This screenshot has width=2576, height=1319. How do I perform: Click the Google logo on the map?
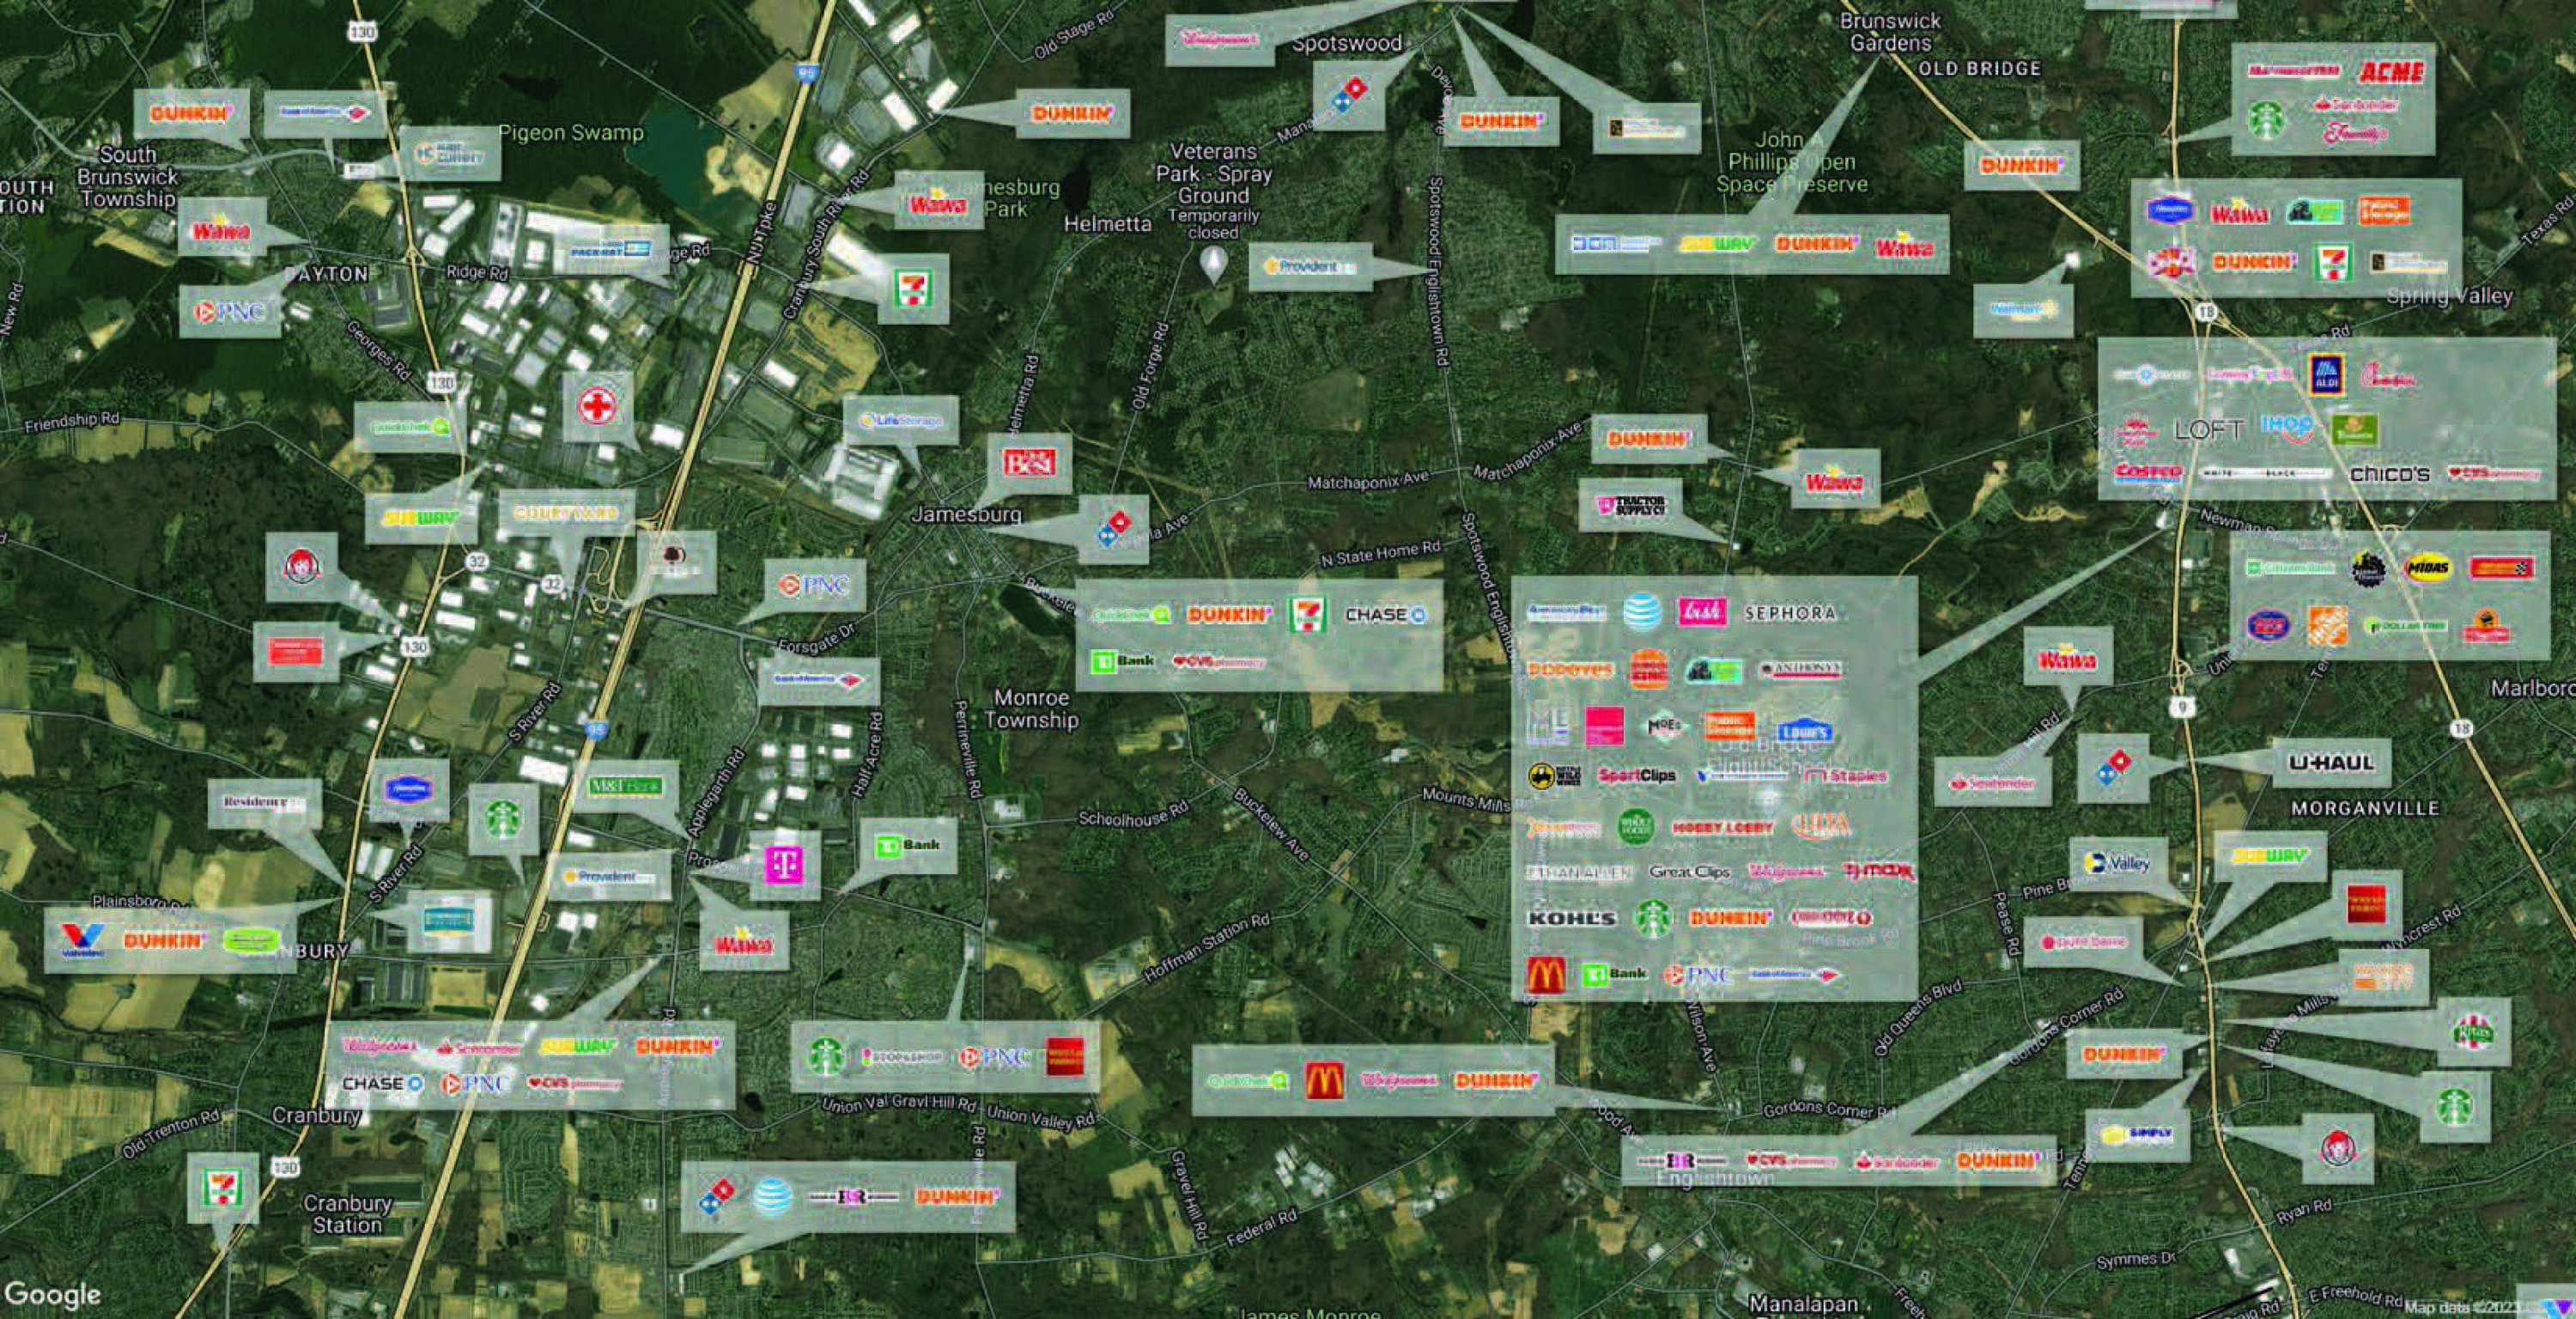pyautogui.click(x=52, y=1294)
